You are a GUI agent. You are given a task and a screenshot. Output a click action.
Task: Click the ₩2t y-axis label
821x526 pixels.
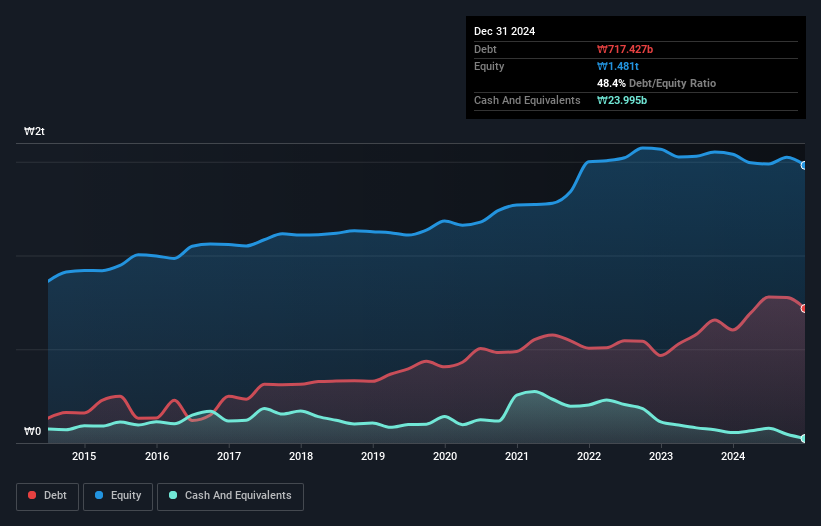coord(34,131)
